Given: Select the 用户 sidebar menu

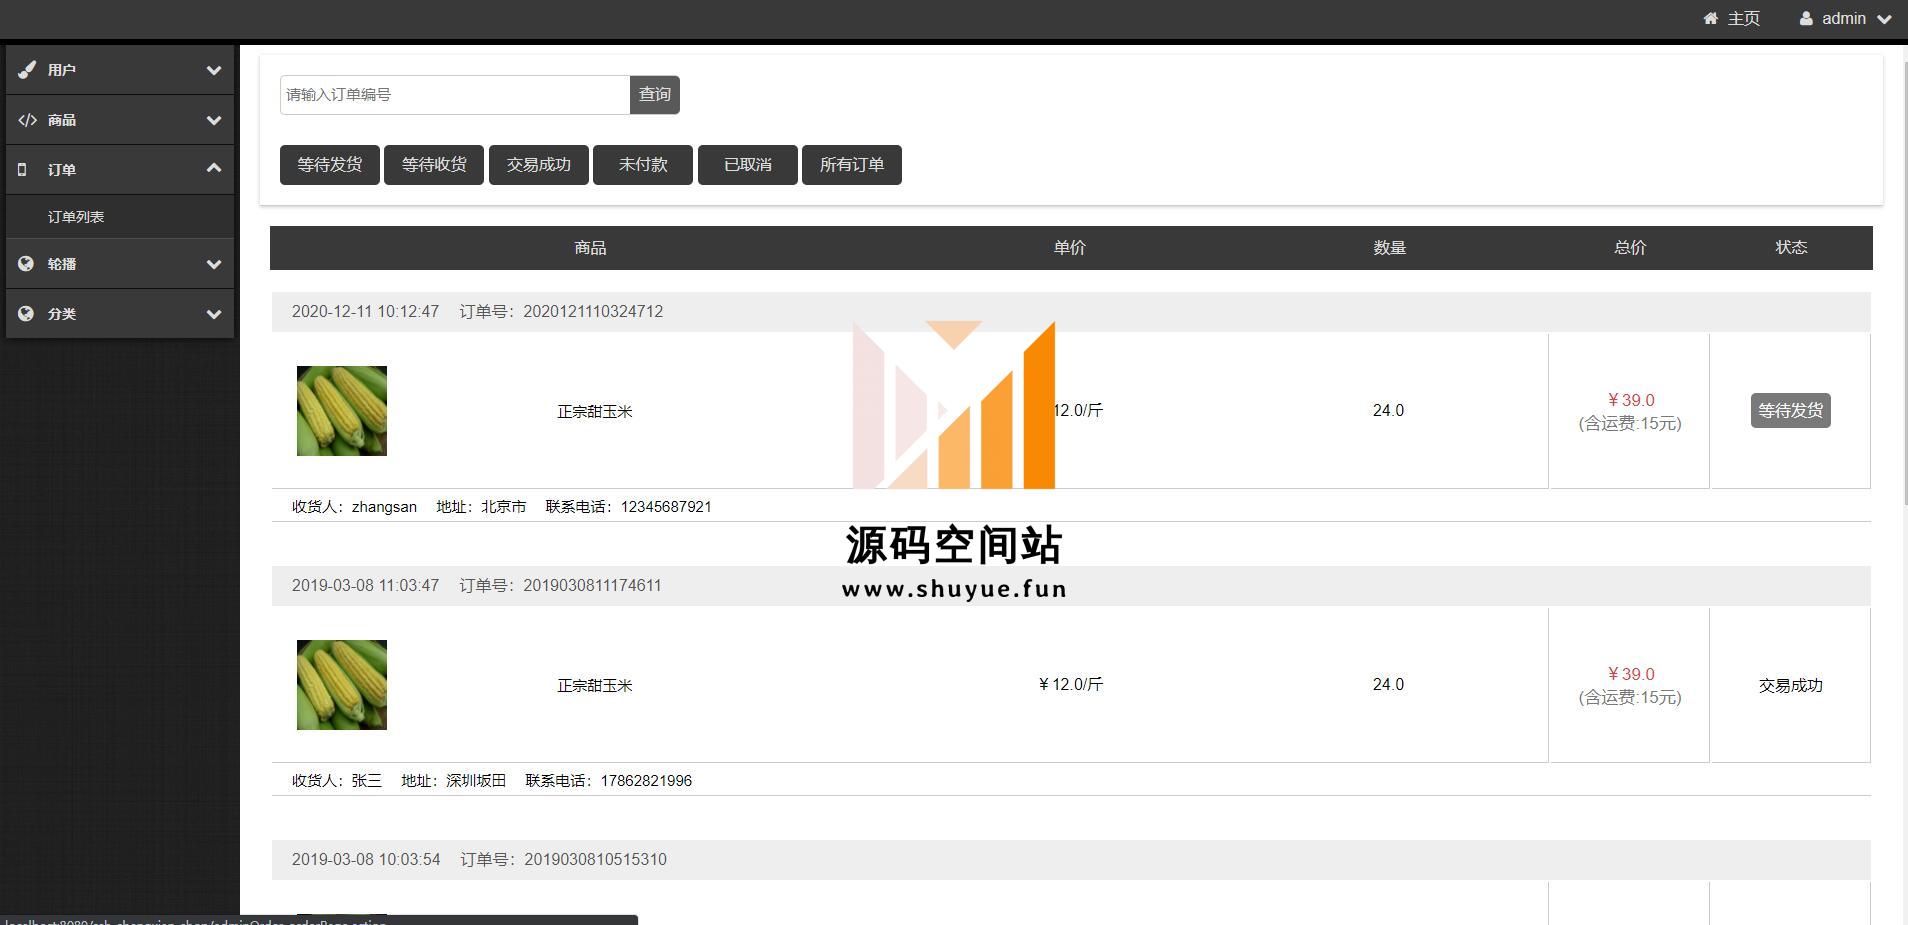Looking at the screenshot, I should pos(120,70).
